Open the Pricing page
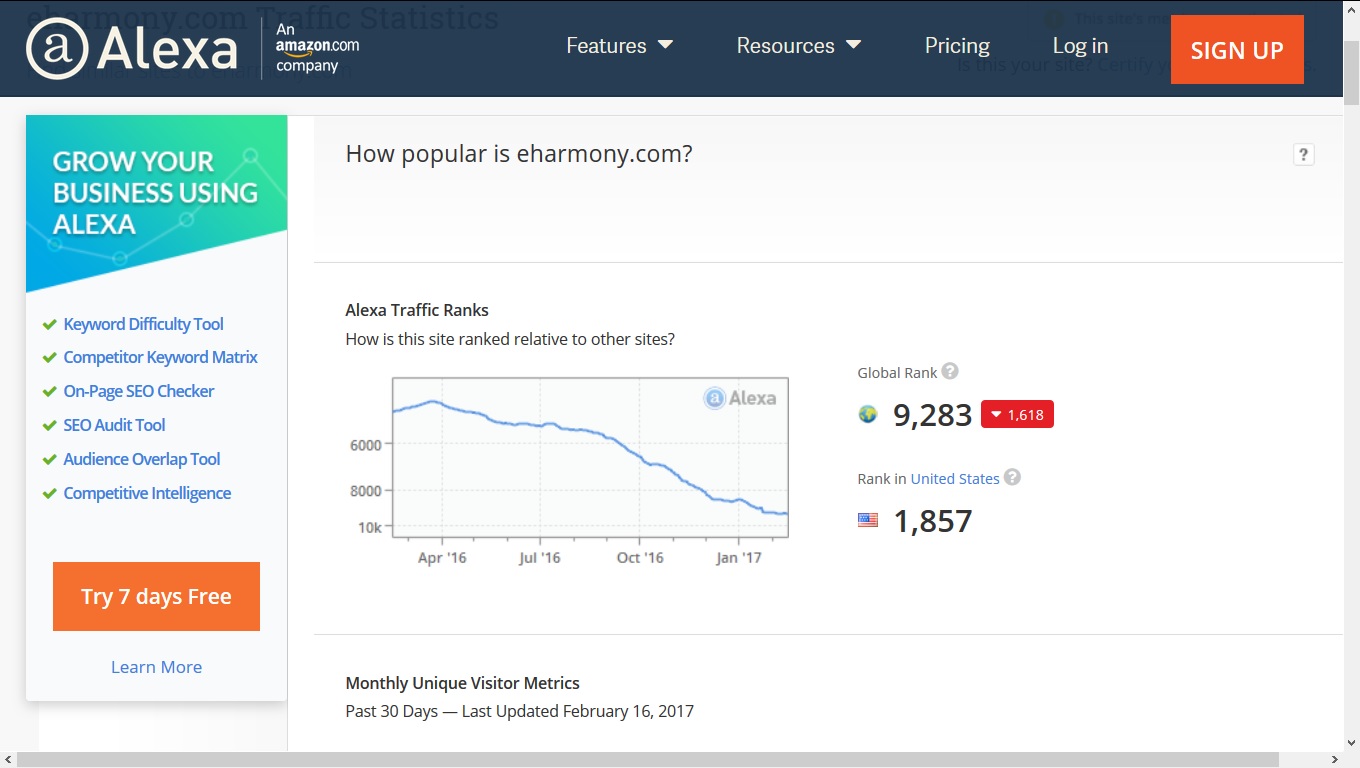 coord(957,46)
